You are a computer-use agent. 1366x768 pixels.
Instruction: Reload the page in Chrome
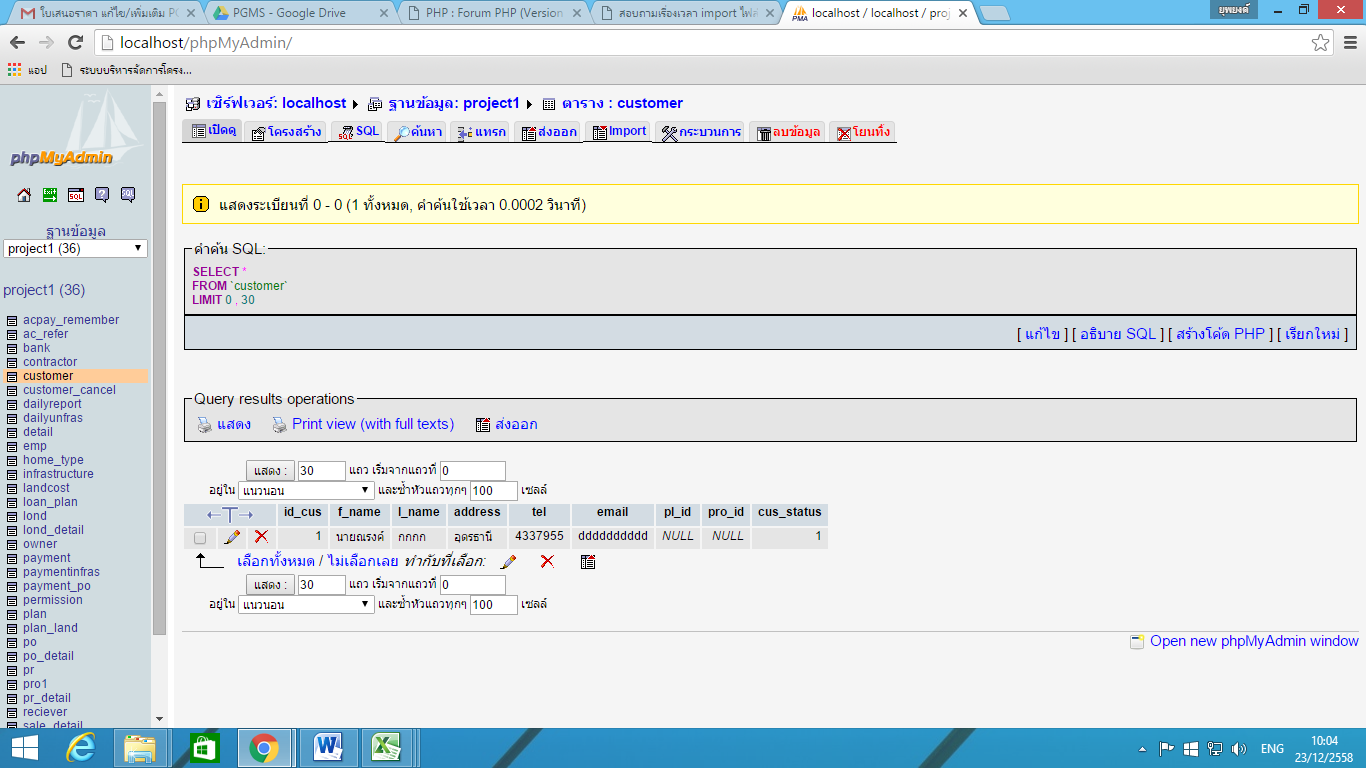point(75,42)
